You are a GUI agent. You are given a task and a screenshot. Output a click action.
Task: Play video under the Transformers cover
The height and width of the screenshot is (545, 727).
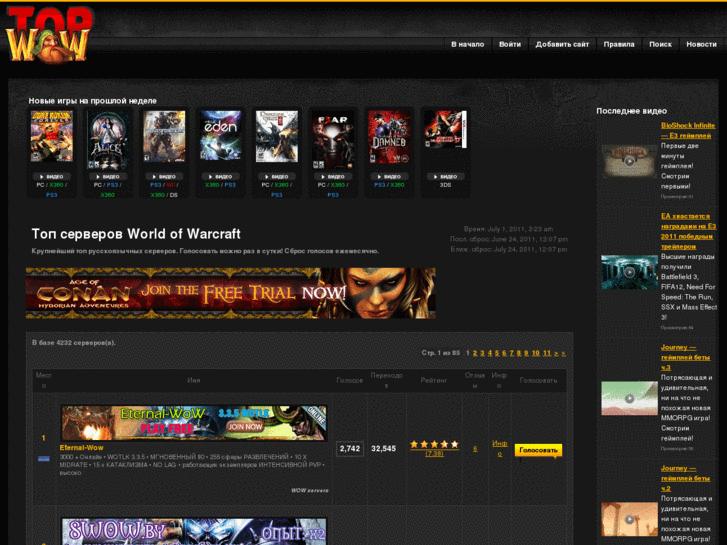[x=164, y=176]
